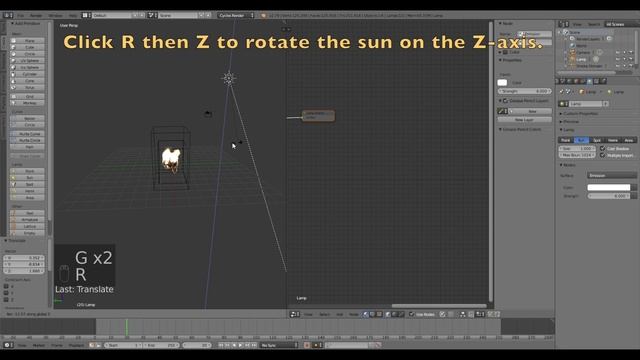640x360 pixels.
Task: Select the Hemi lamp type
Action: [x=613, y=140]
